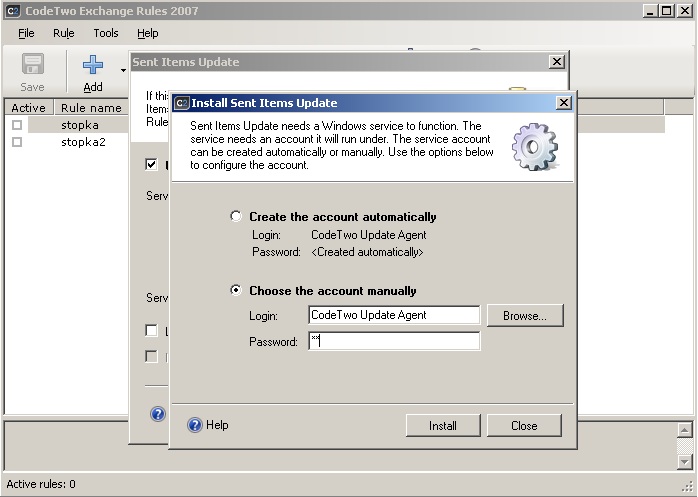Toggle Active checkbox for stopka rule

pos(17,125)
